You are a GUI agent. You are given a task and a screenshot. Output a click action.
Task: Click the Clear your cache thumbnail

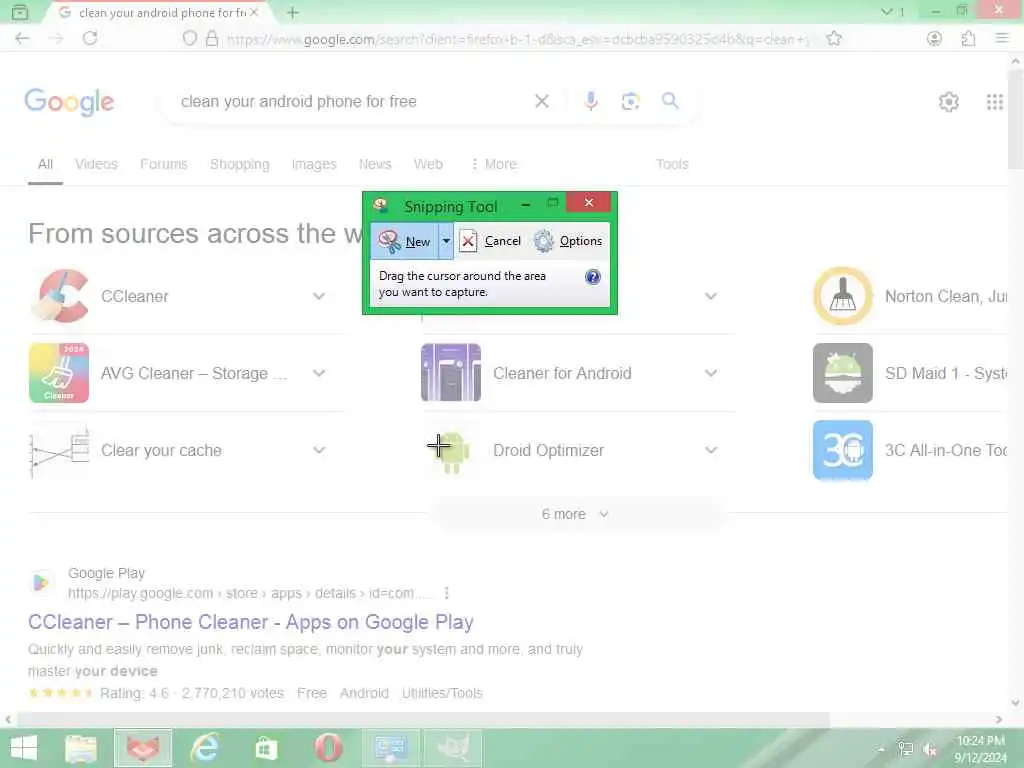pos(59,450)
